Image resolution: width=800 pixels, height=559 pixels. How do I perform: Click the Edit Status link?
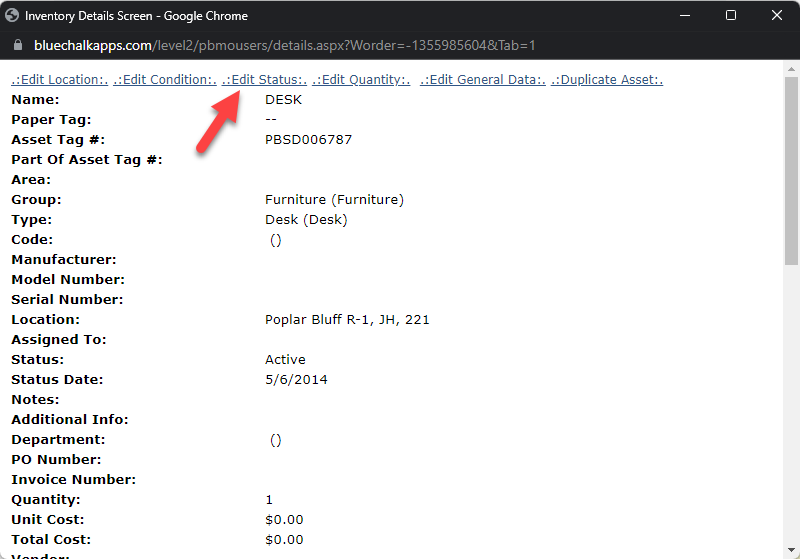click(264, 80)
